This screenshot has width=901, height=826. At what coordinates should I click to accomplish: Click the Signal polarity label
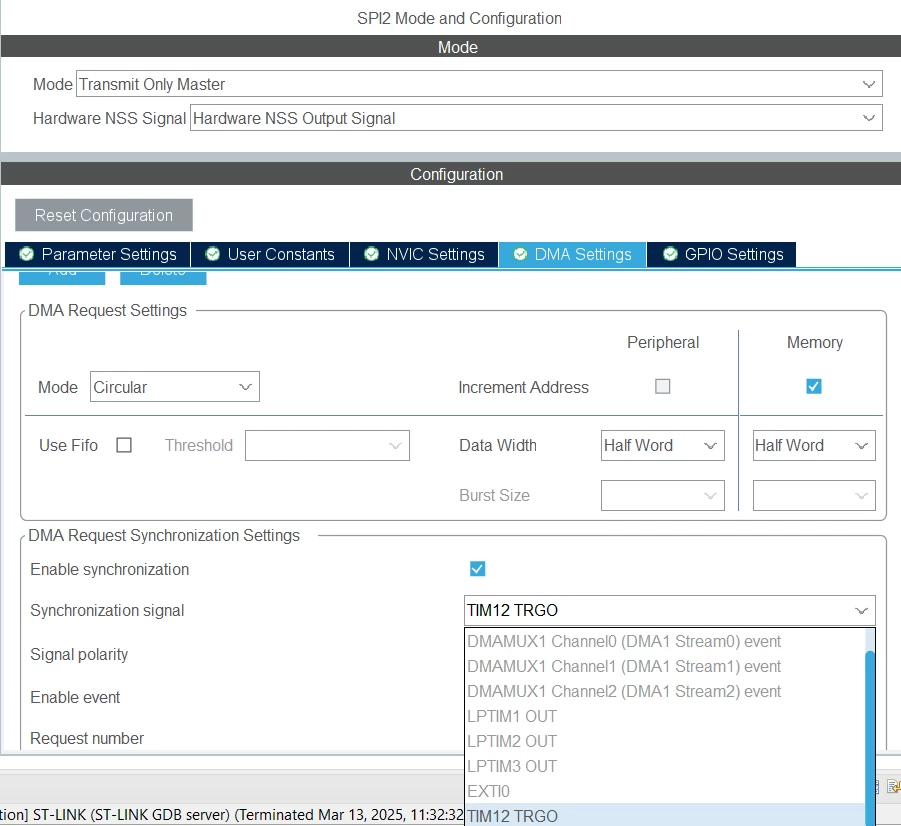click(x=79, y=655)
